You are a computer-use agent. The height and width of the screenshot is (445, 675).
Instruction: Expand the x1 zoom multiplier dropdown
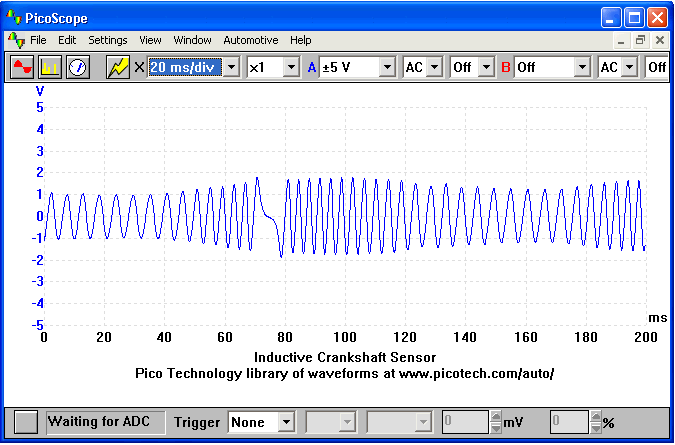pos(291,68)
